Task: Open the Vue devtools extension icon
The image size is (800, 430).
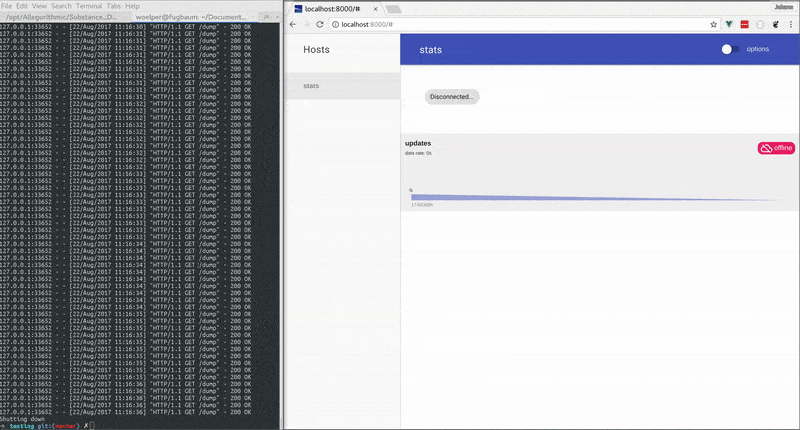Action: 729,24
